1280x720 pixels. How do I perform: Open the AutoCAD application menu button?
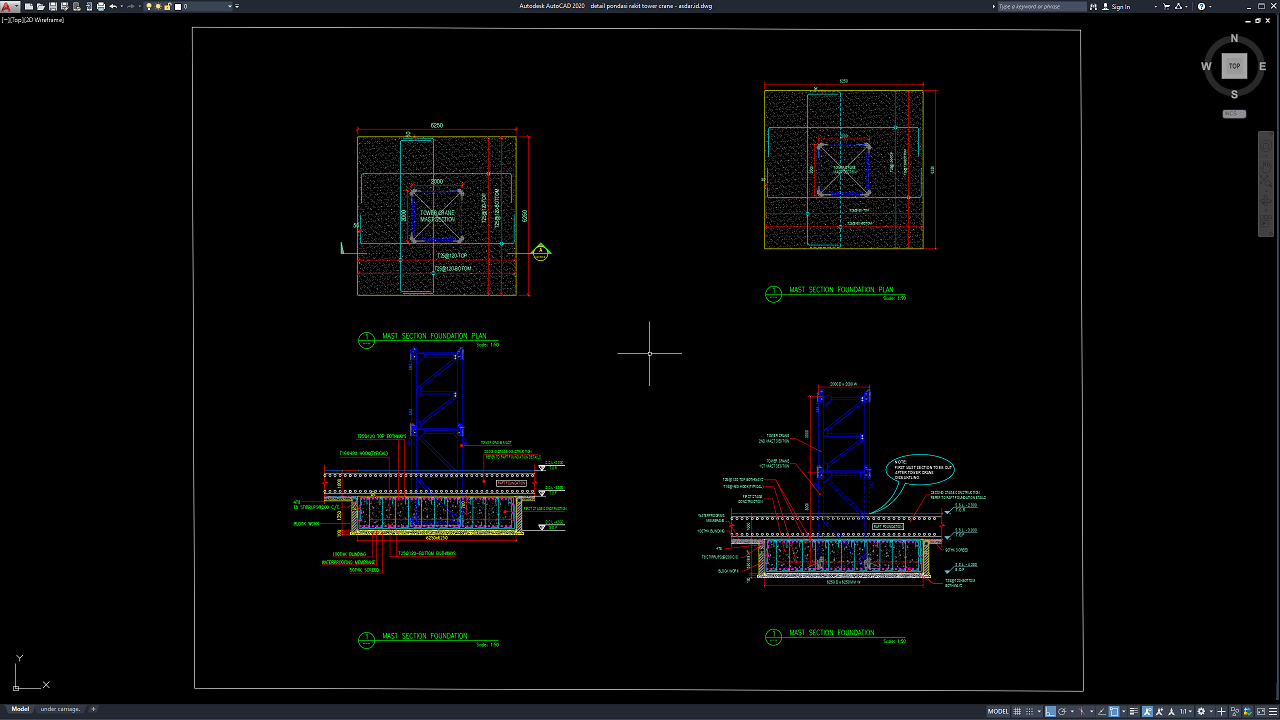[9, 6]
